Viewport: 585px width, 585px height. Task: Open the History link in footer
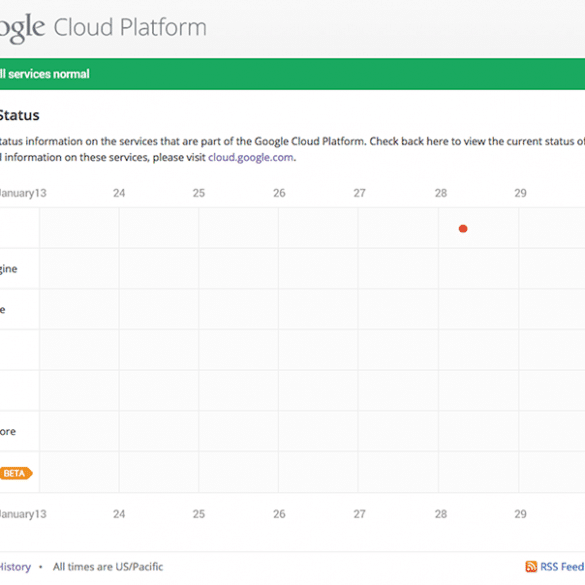pyautogui.click(x=15, y=567)
